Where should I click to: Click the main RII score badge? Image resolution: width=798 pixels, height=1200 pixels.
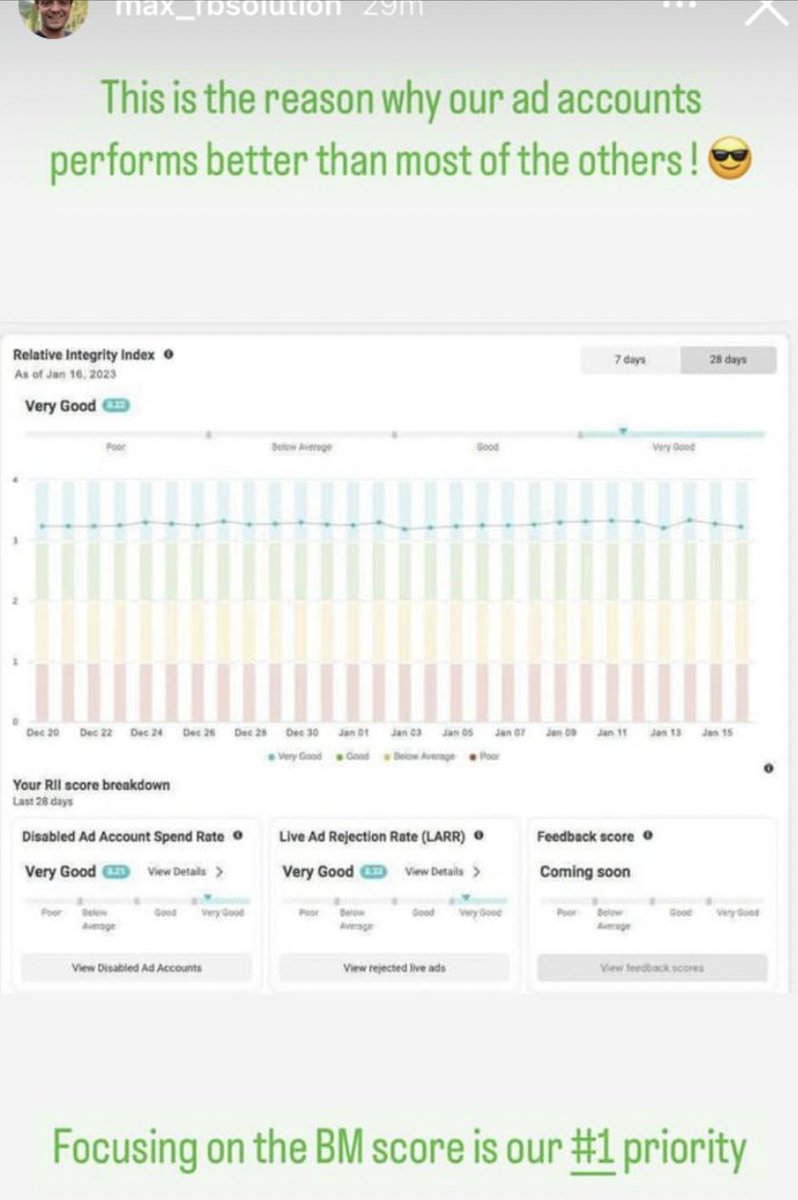point(115,406)
